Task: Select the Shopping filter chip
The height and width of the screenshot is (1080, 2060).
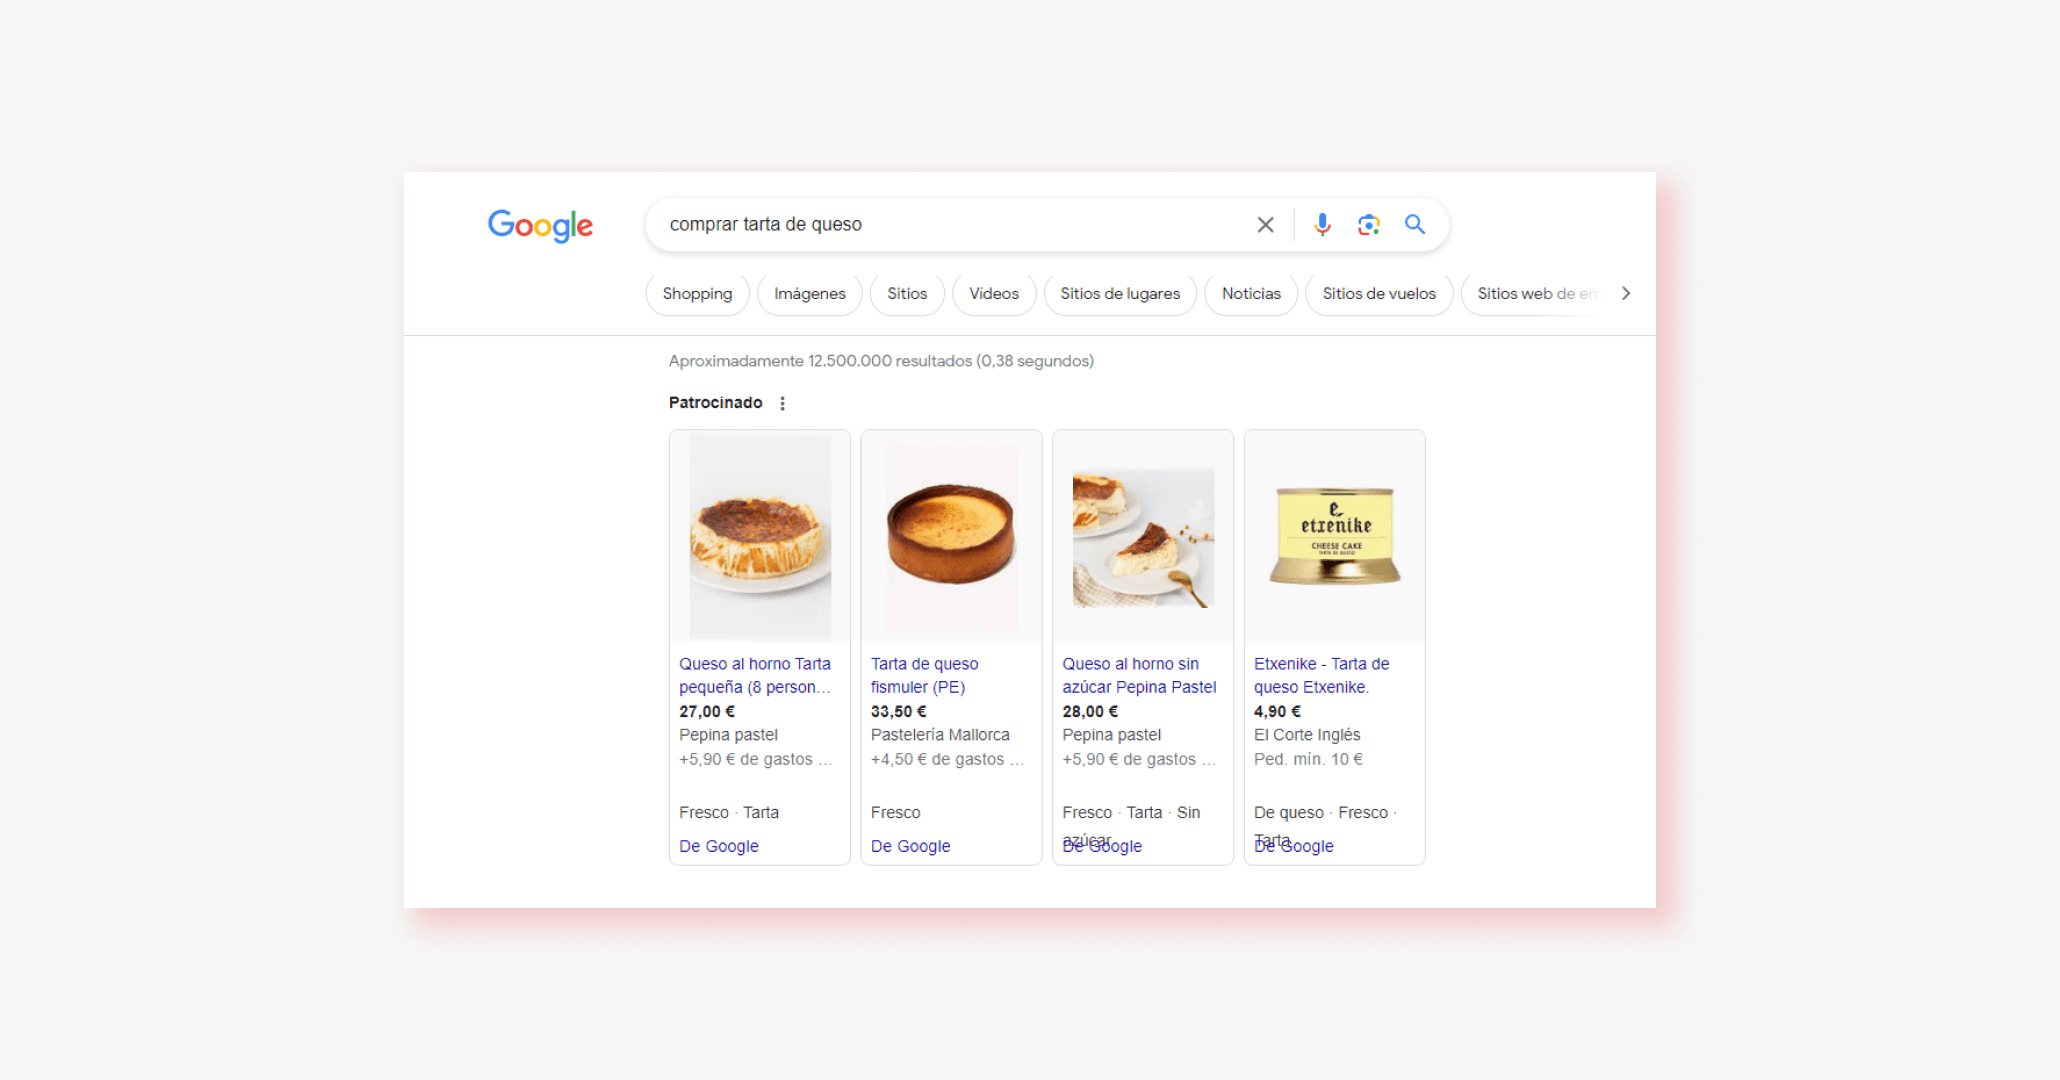Action: 697,294
